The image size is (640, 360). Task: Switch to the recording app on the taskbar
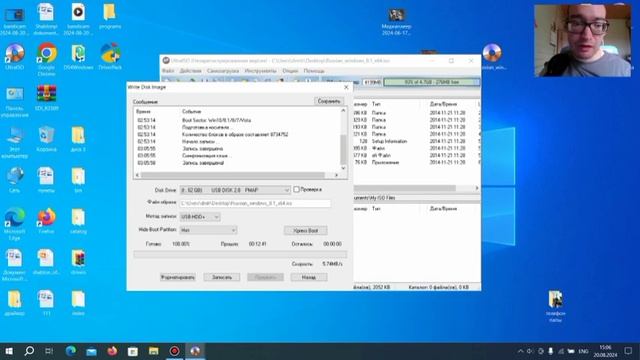tap(174, 351)
